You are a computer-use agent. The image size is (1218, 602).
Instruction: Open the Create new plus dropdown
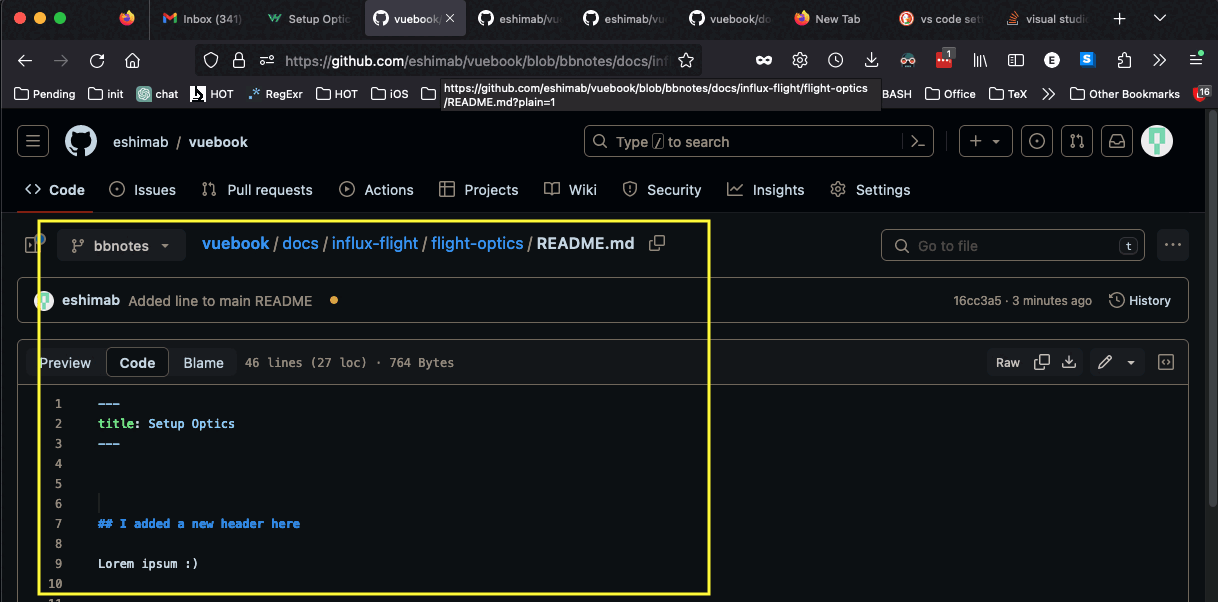click(985, 142)
